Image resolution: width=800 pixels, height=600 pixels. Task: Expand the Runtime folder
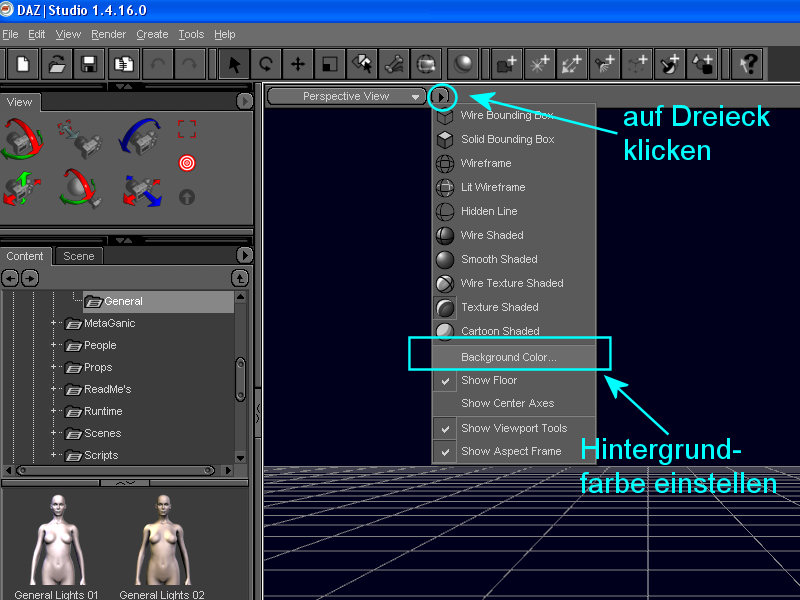point(53,411)
